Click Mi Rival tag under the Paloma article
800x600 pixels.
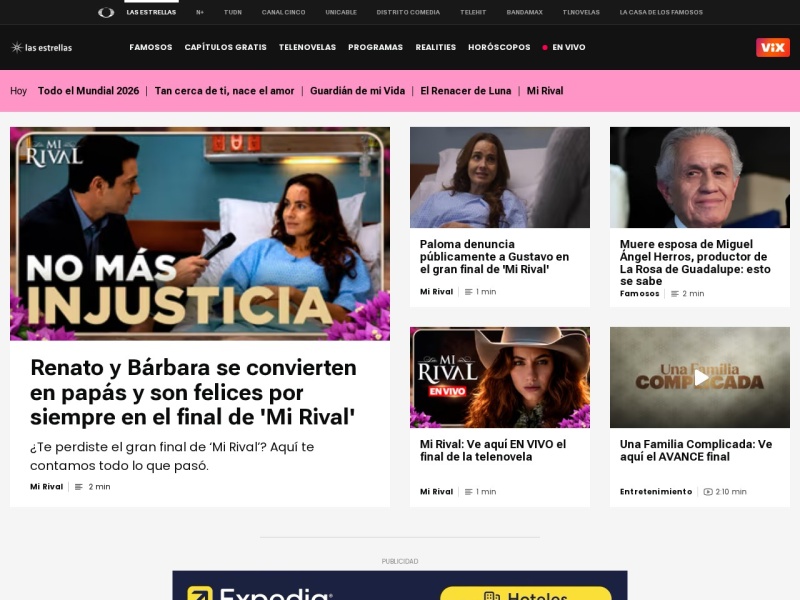tap(436, 292)
